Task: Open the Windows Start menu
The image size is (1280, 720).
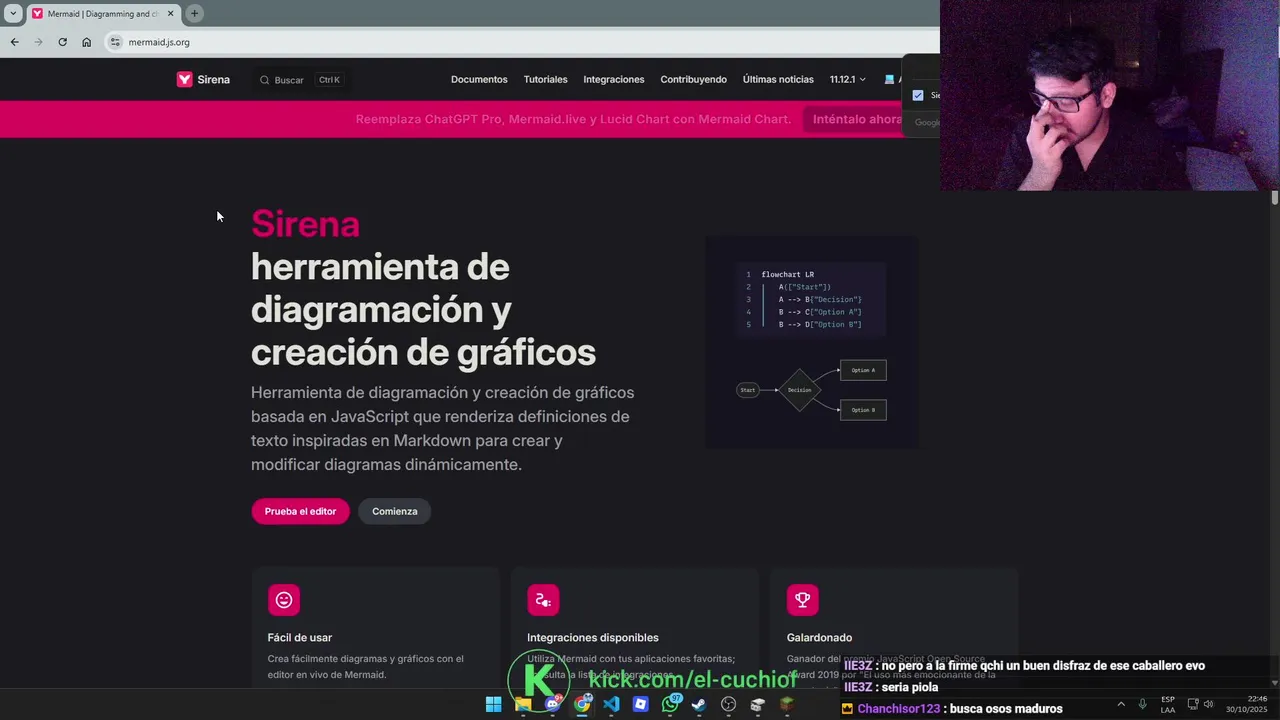Action: [493, 704]
